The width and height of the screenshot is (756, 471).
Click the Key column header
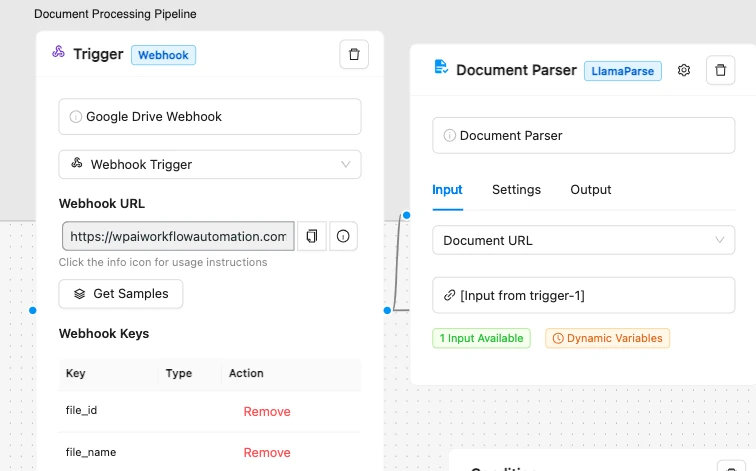click(76, 373)
